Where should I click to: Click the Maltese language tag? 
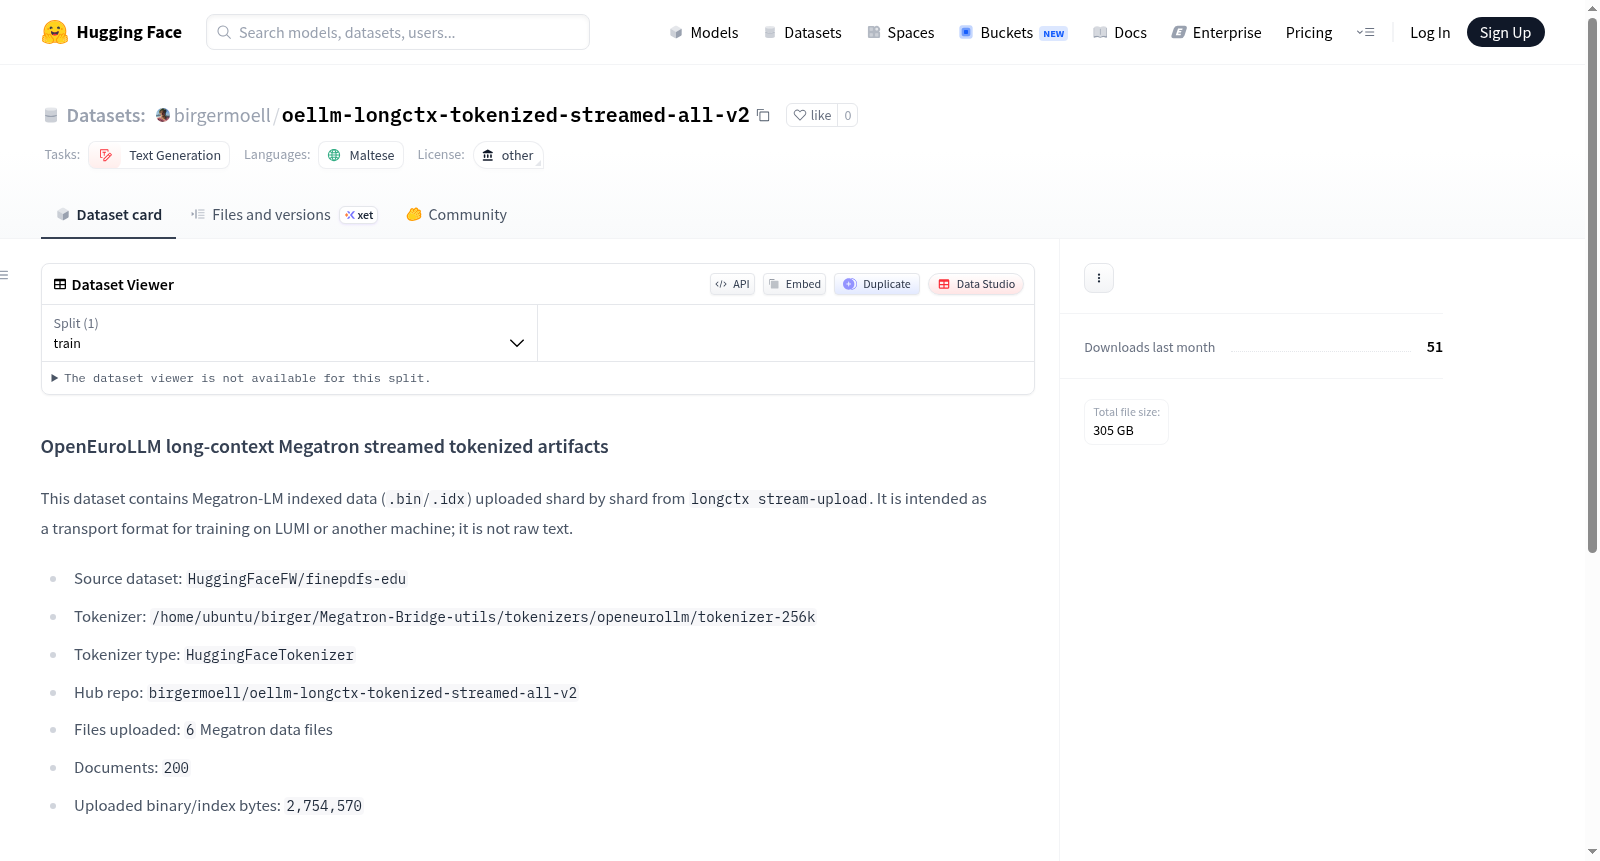coord(361,155)
